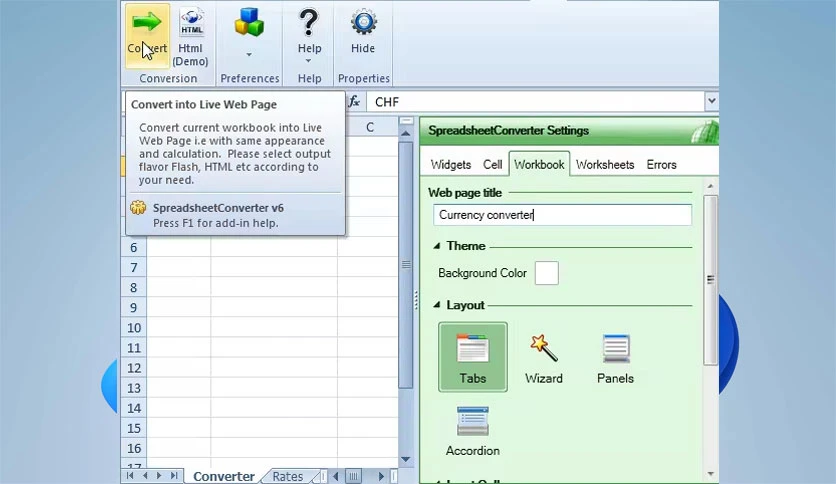The height and width of the screenshot is (484, 836).
Task: Click the SpreadsheetConverter Settings panel title
Action: (509, 131)
